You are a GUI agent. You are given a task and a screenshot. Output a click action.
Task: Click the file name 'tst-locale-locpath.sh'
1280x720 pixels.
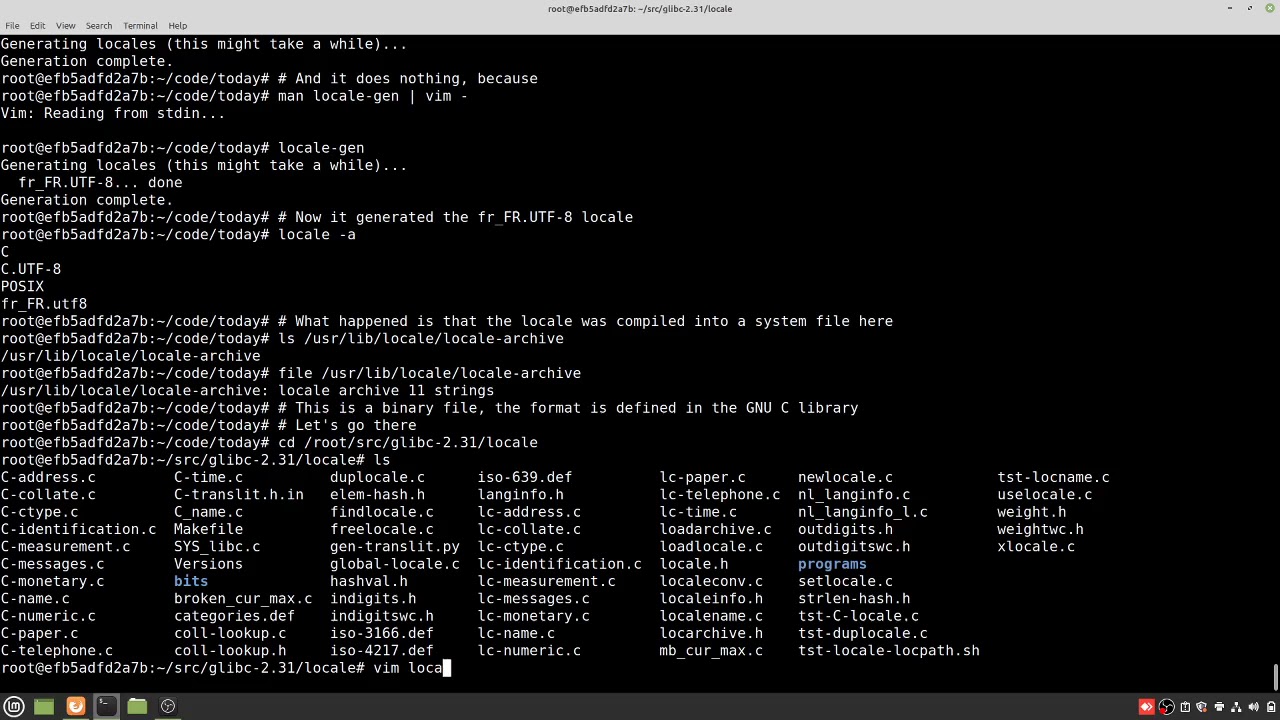pos(889,650)
